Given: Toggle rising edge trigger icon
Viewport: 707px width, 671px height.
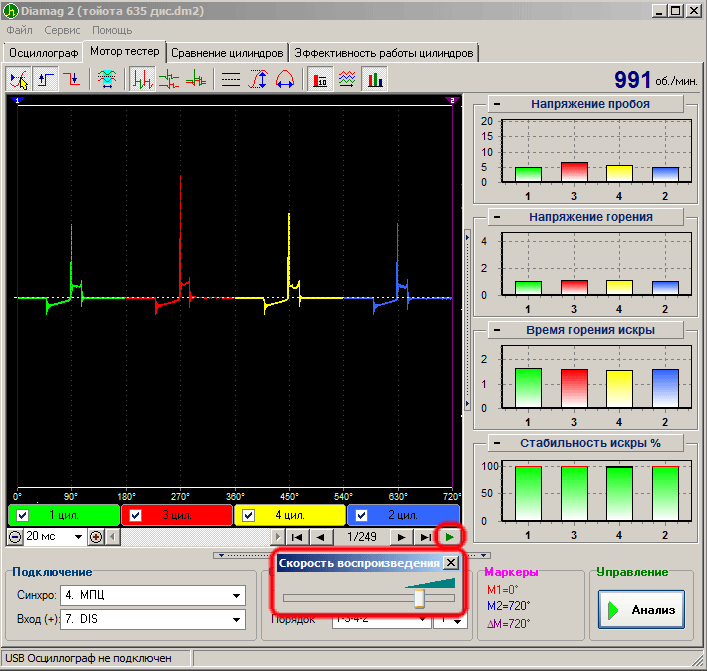Looking at the screenshot, I should click(46, 79).
